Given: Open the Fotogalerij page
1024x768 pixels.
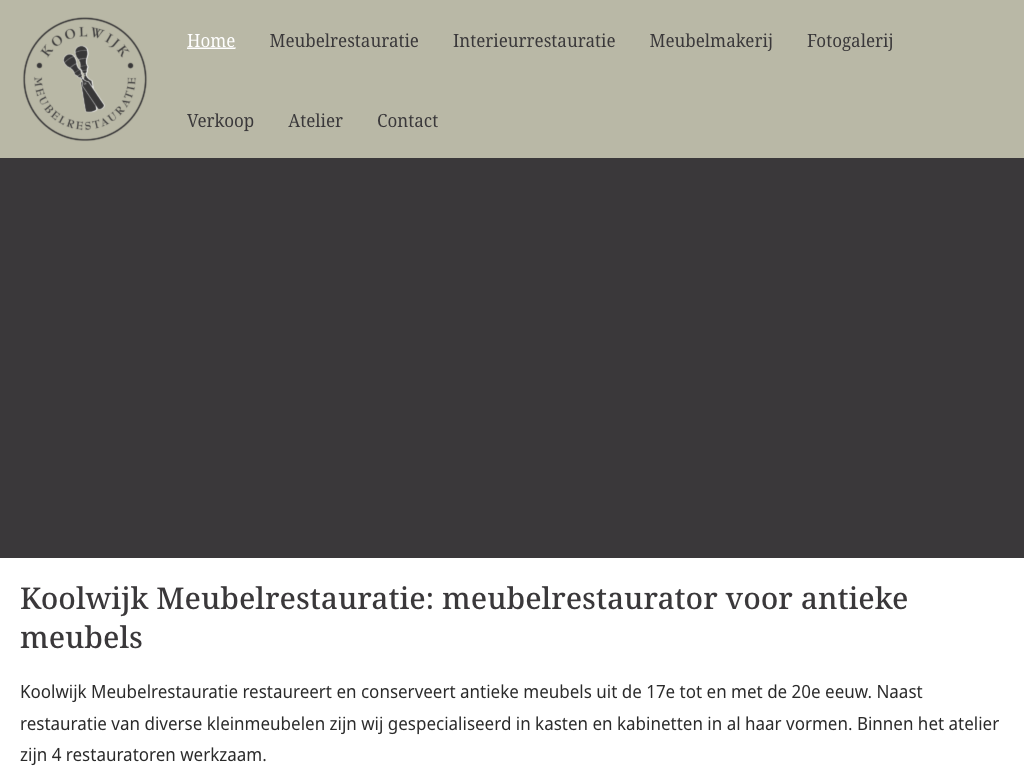Looking at the screenshot, I should tap(850, 40).
